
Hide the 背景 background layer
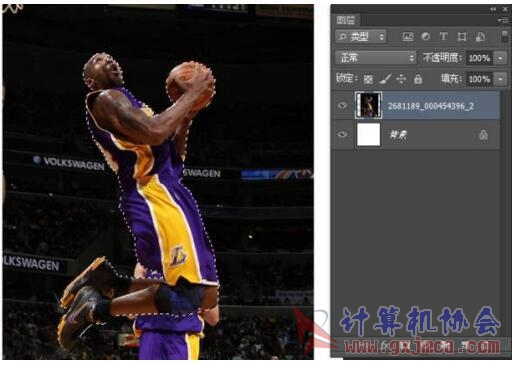click(342, 135)
